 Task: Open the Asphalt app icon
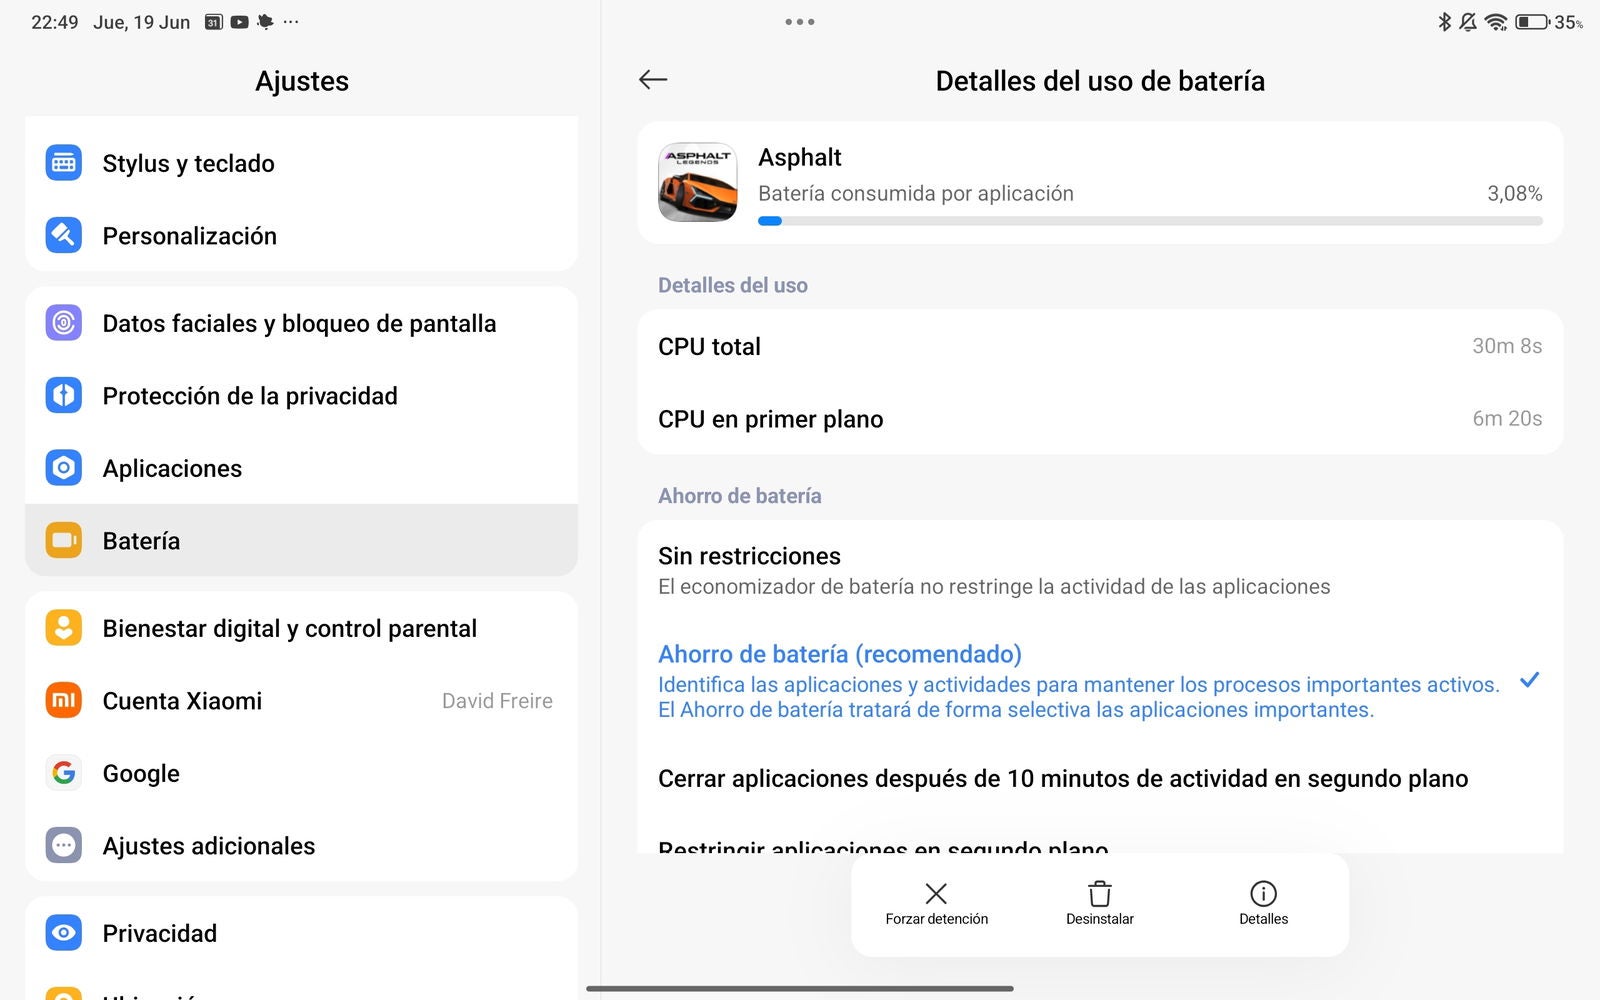698,182
